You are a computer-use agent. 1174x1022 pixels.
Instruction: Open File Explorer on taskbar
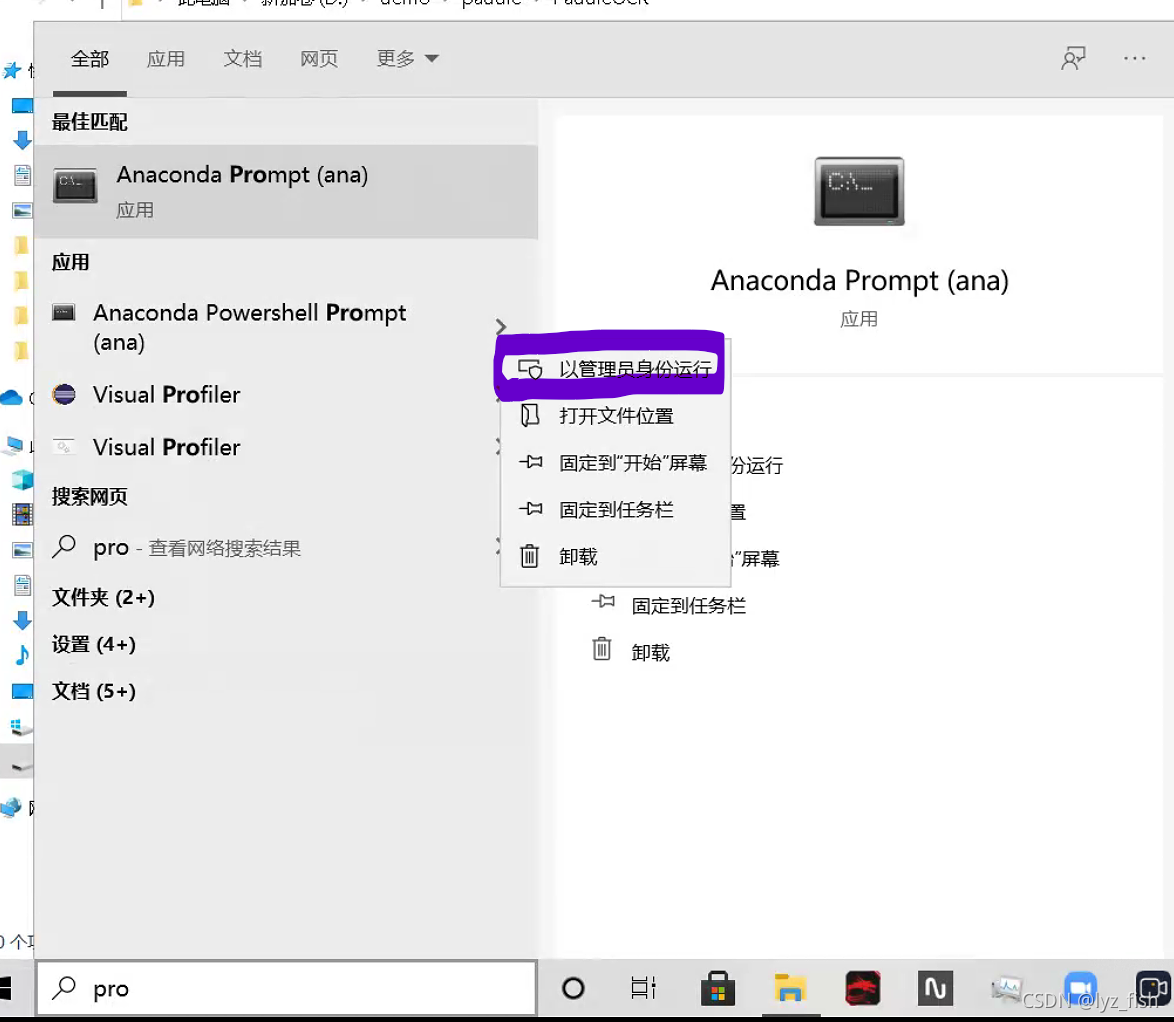coord(790,988)
